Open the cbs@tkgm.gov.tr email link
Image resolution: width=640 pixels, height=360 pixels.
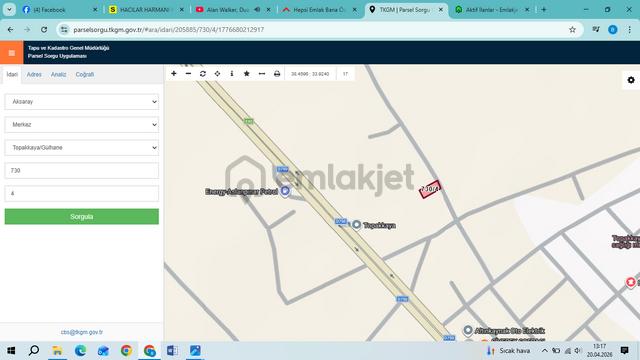82,332
